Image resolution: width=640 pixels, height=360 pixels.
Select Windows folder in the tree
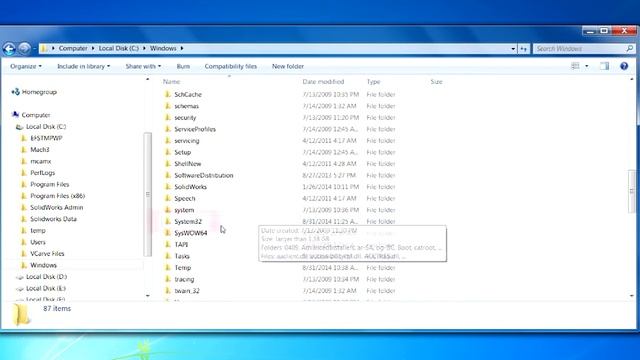point(43,265)
